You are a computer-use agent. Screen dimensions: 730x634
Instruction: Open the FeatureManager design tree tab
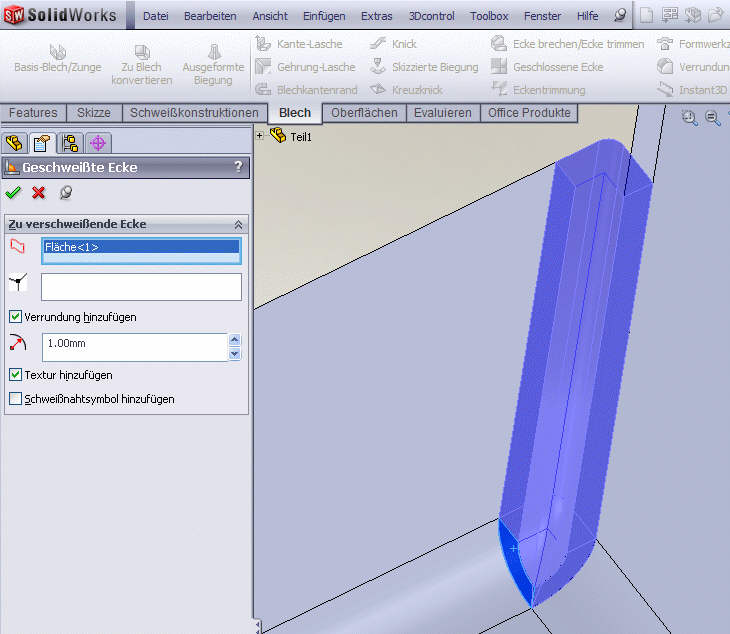pos(15,143)
